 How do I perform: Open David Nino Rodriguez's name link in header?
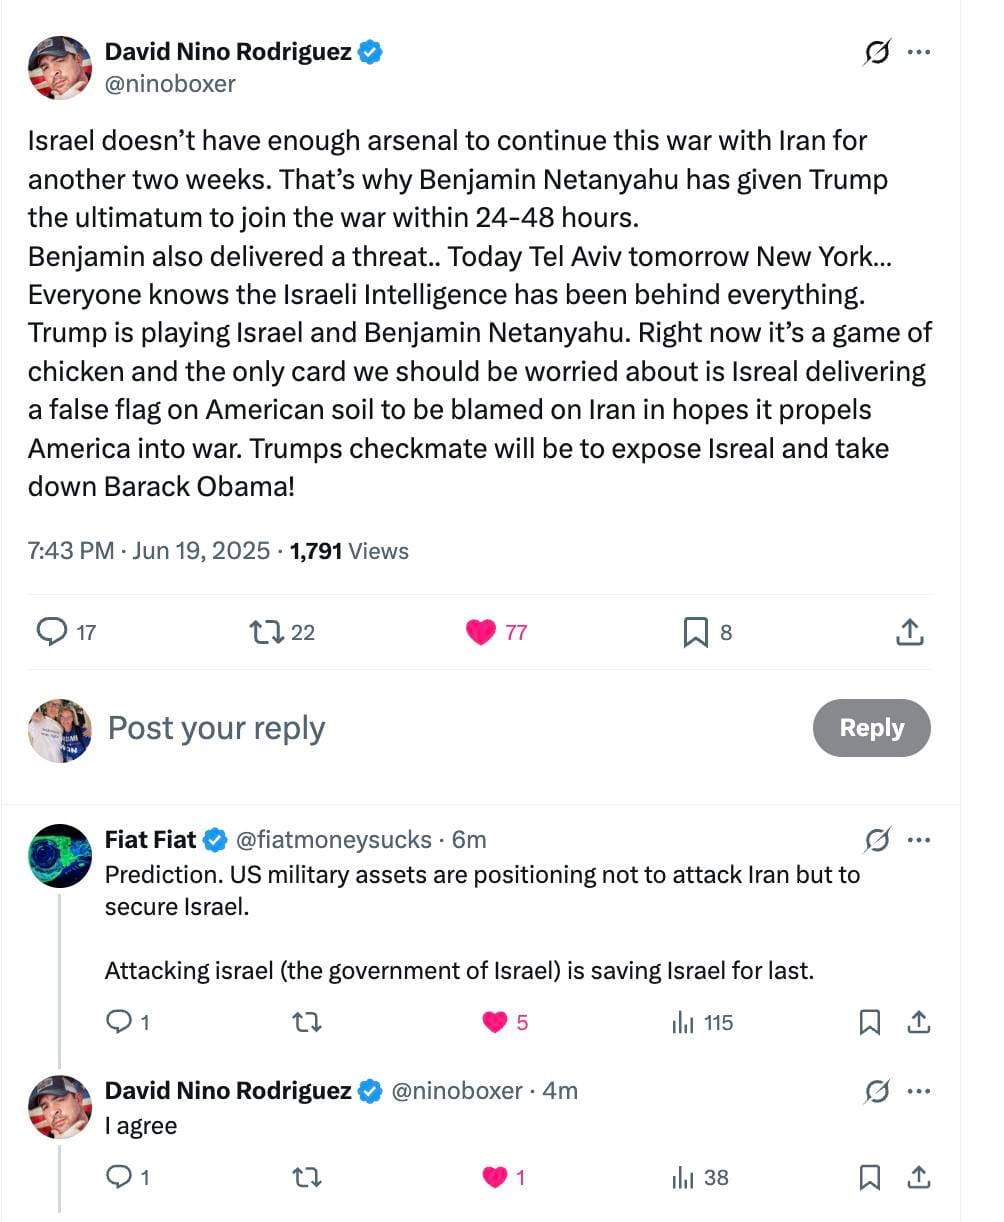click(x=228, y=52)
